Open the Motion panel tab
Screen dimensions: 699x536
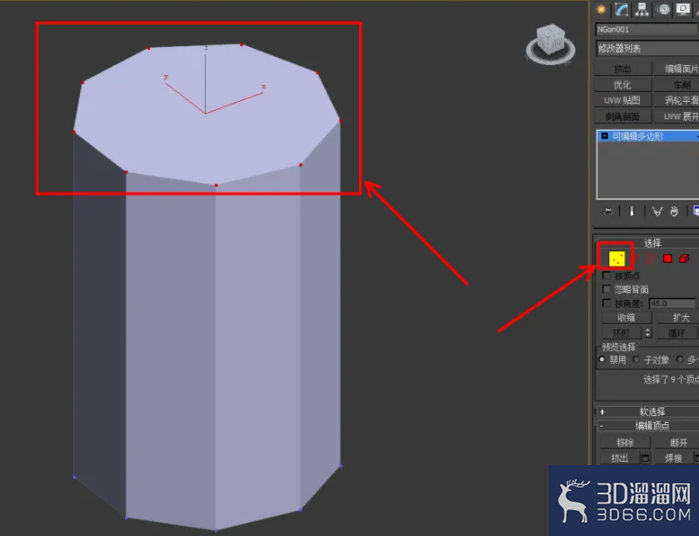(x=664, y=9)
